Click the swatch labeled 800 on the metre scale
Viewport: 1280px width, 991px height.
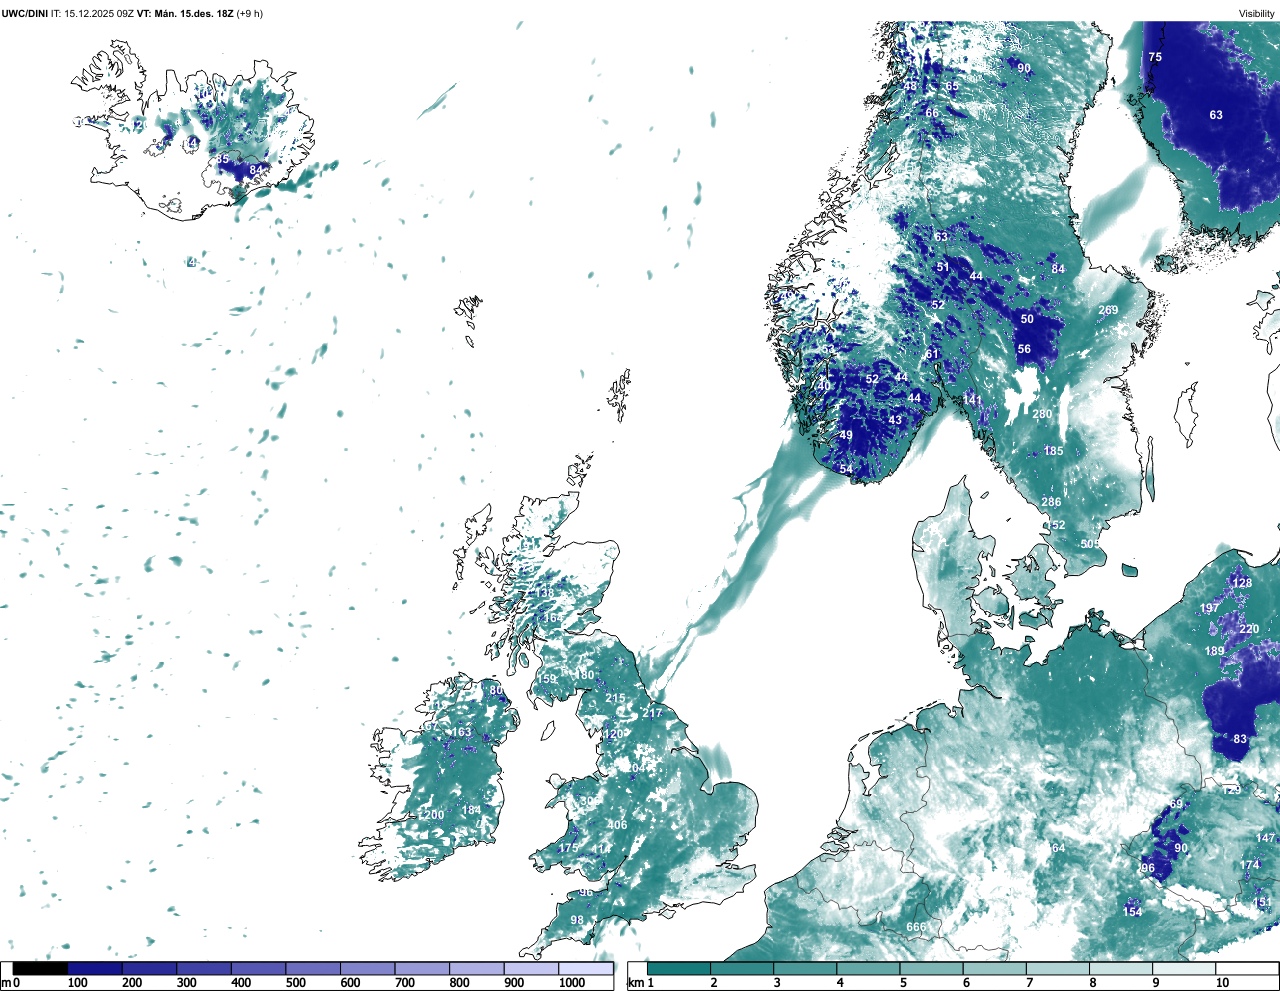(477, 969)
